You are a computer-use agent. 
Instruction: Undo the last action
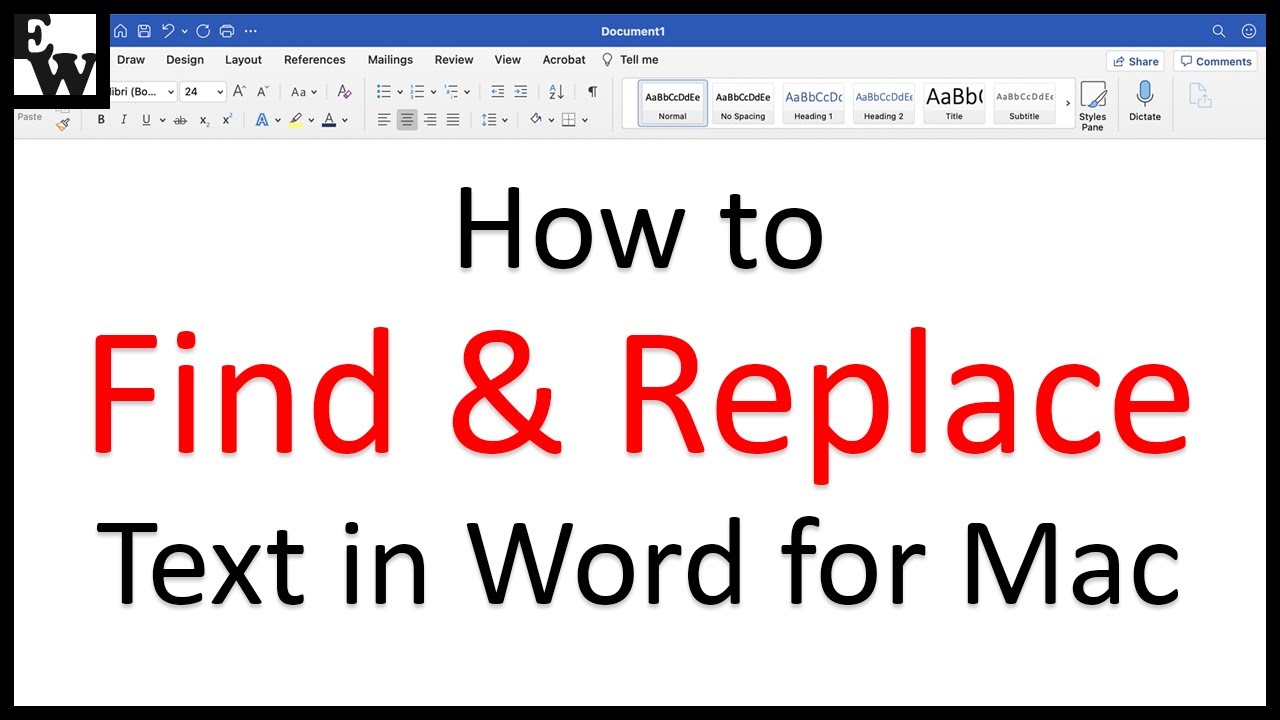tap(168, 31)
